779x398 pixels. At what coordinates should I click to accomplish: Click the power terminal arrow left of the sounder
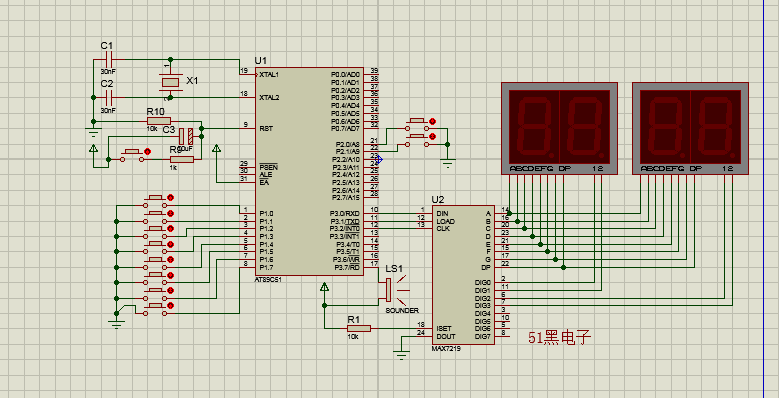tap(324, 287)
